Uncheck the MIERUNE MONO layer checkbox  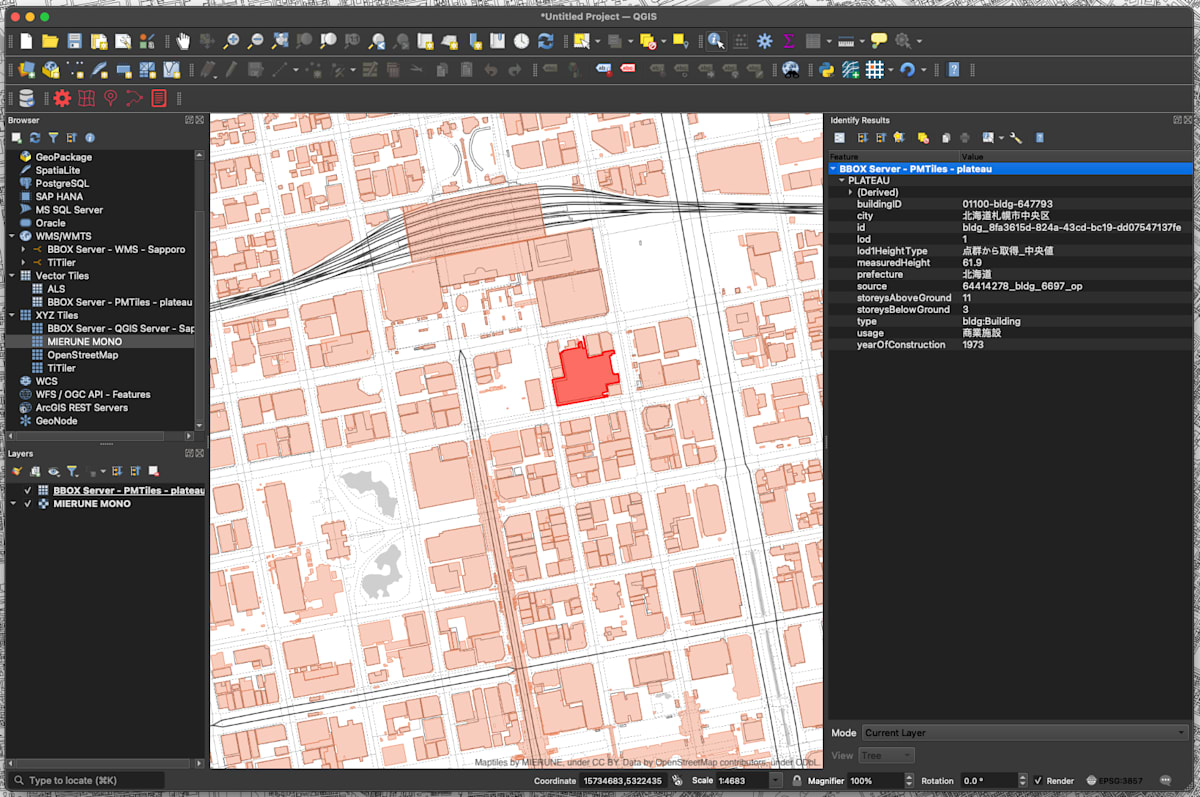[x=28, y=504]
